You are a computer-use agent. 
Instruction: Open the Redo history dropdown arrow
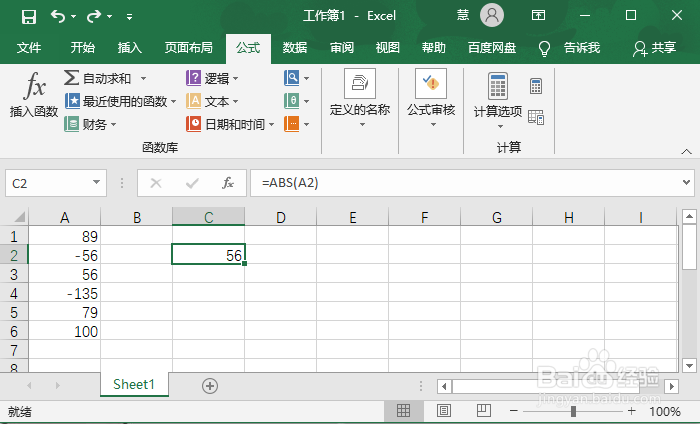coord(109,17)
